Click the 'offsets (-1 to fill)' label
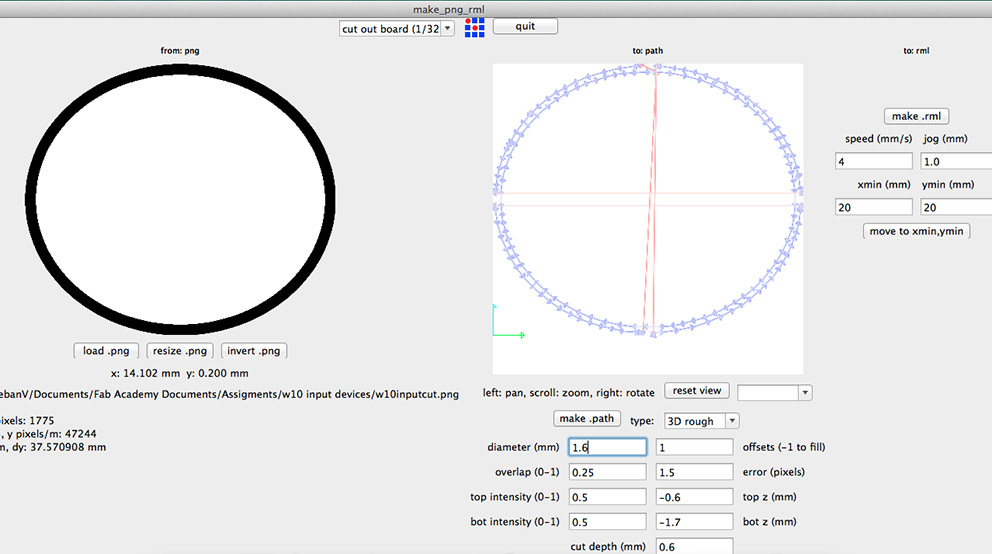The width and height of the screenshot is (992, 554). 784,447
